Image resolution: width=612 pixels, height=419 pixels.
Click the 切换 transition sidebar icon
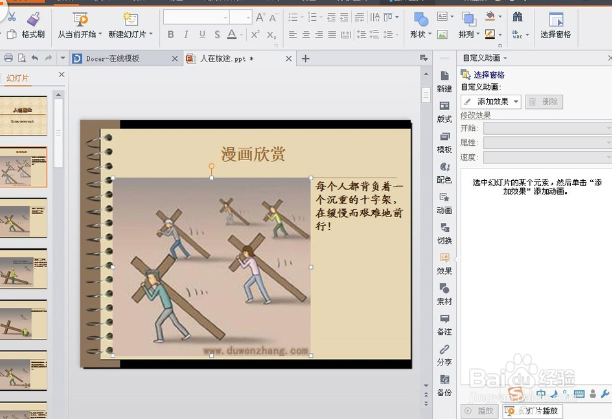[x=445, y=233]
